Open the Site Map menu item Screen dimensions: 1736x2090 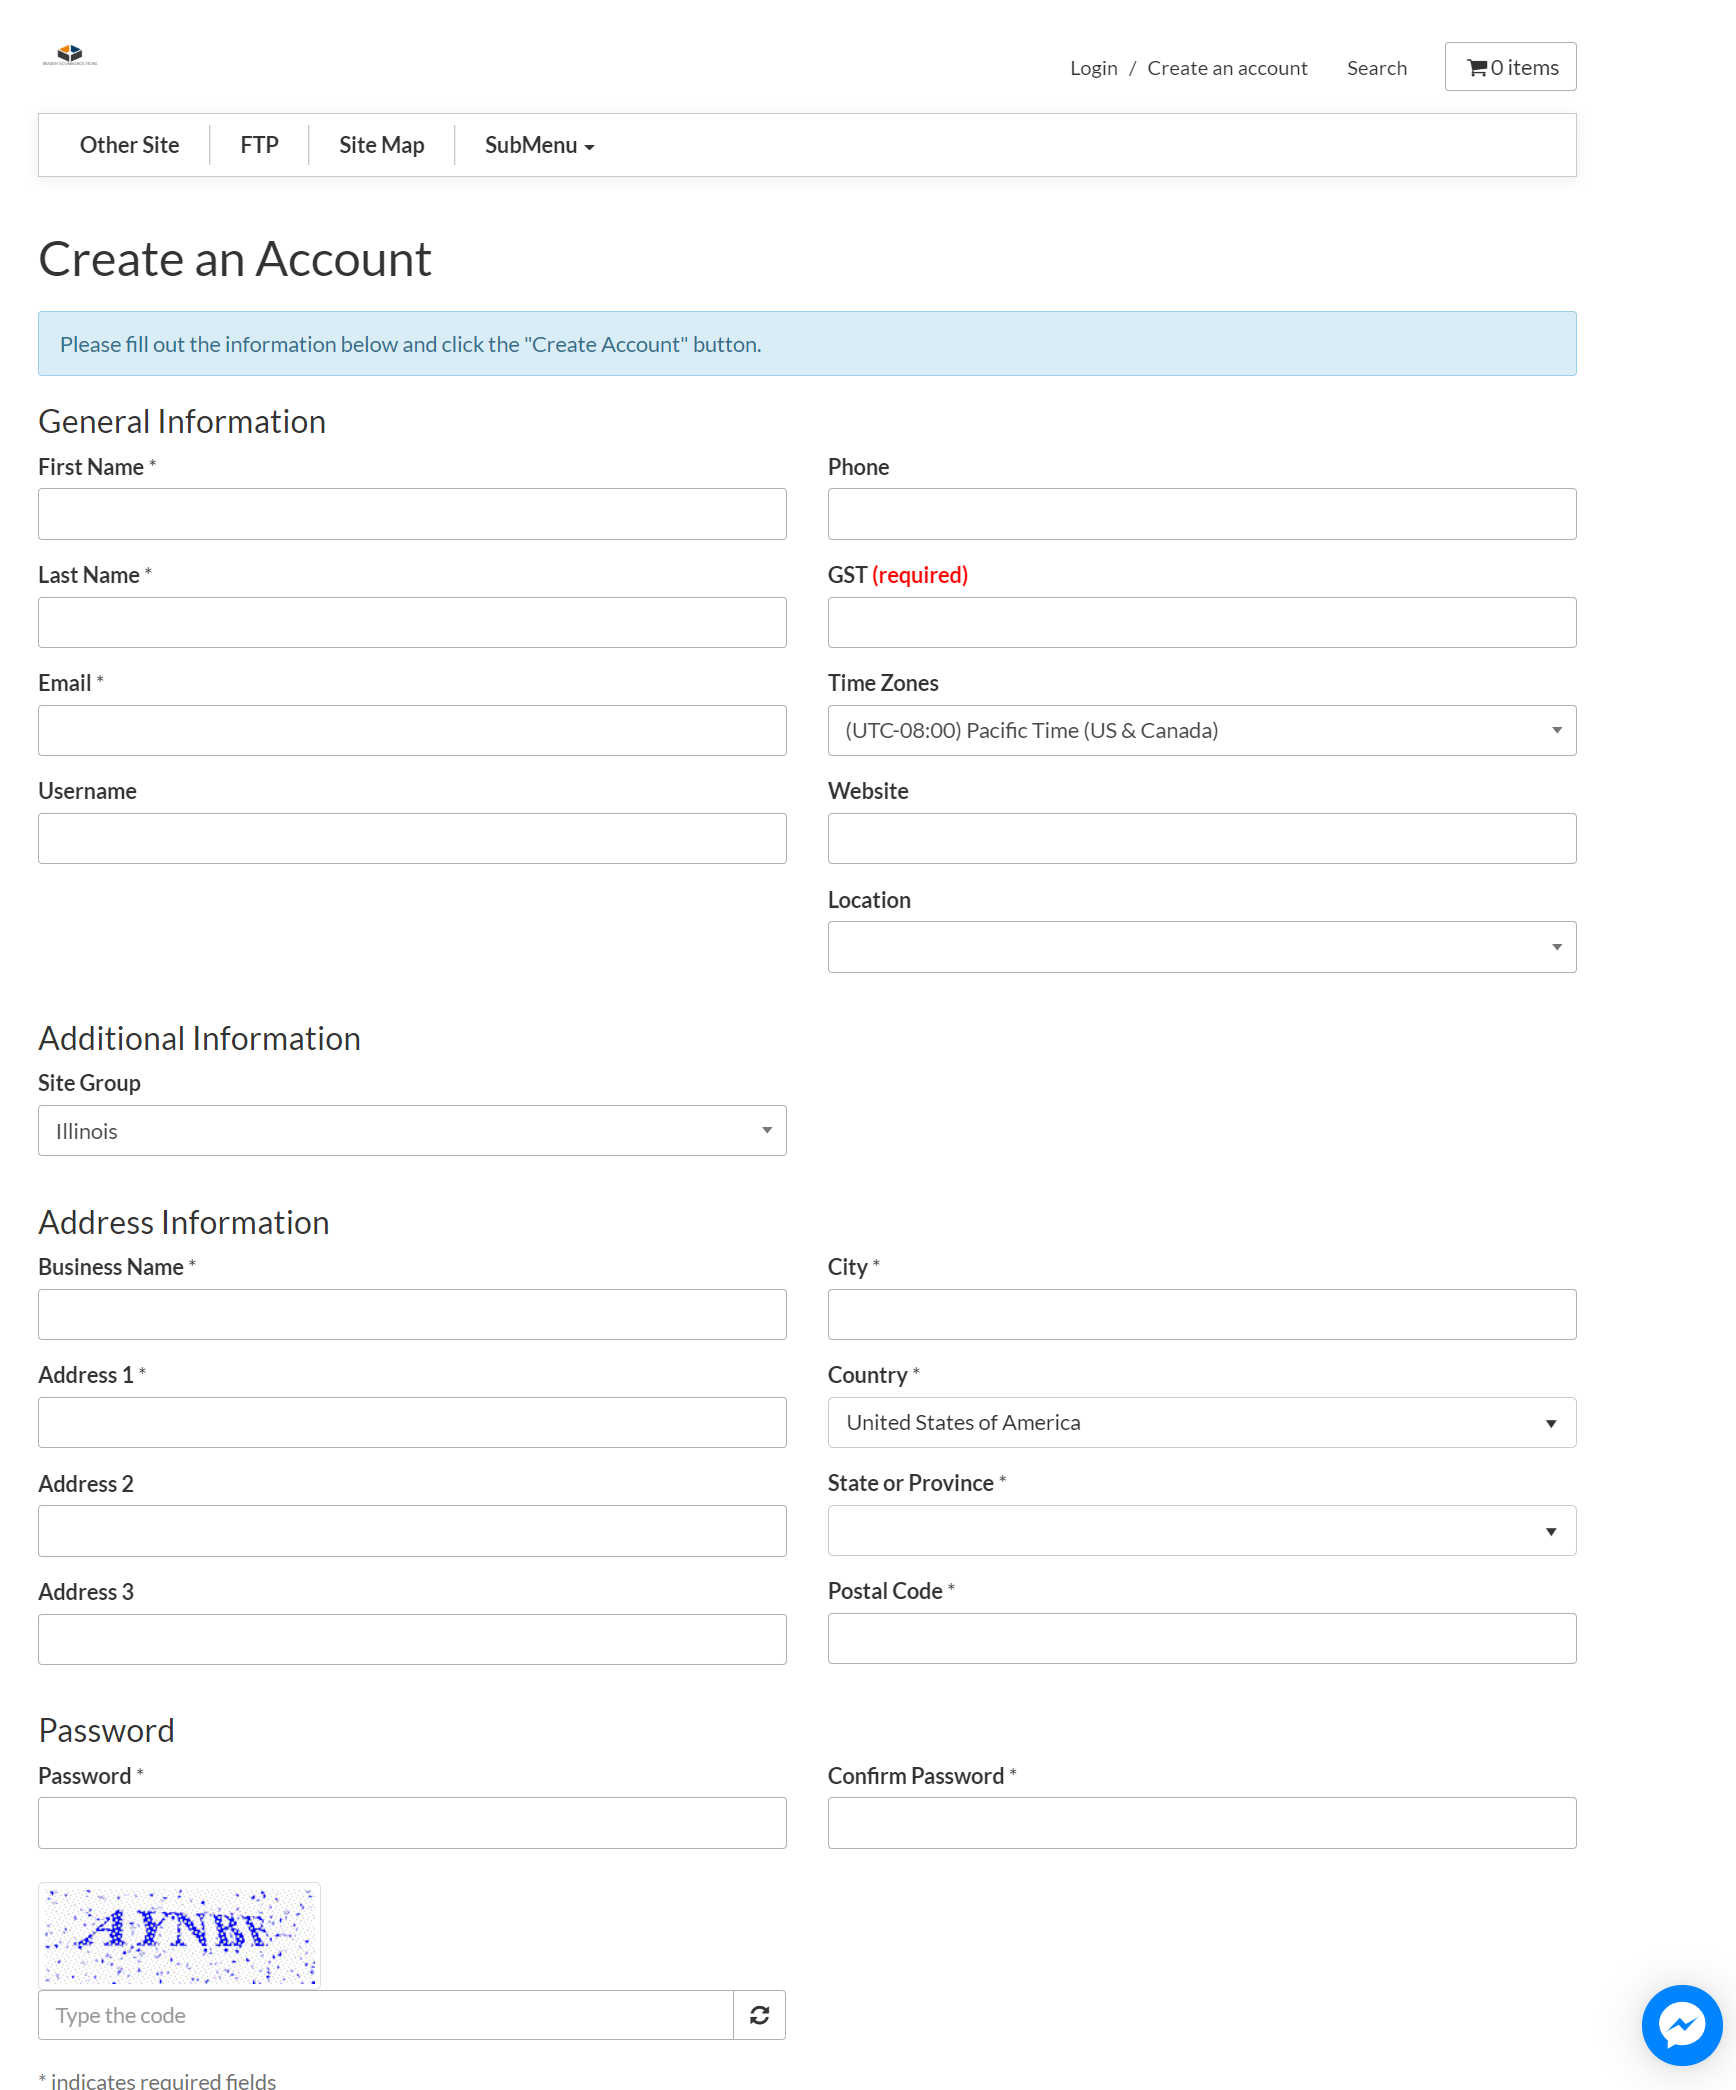coord(381,145)
